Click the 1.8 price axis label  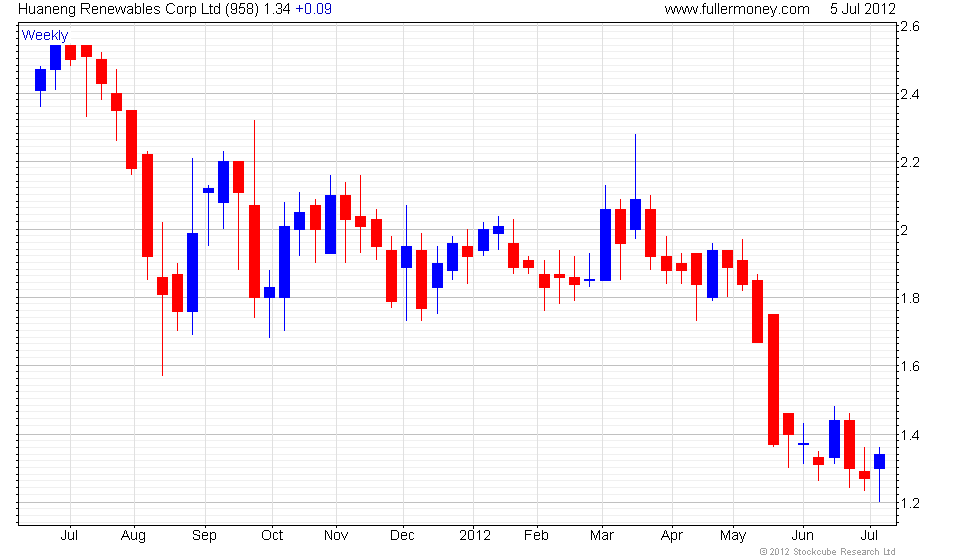pyautogui.click(x=909, y=298)
